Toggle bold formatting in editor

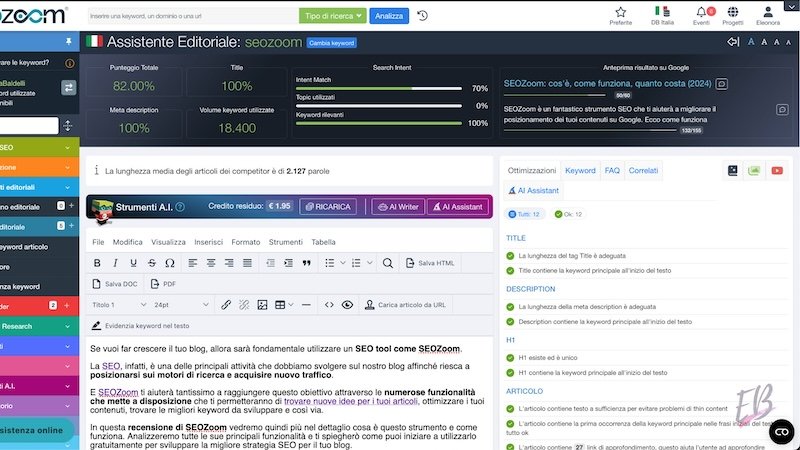tap(97, 263)
